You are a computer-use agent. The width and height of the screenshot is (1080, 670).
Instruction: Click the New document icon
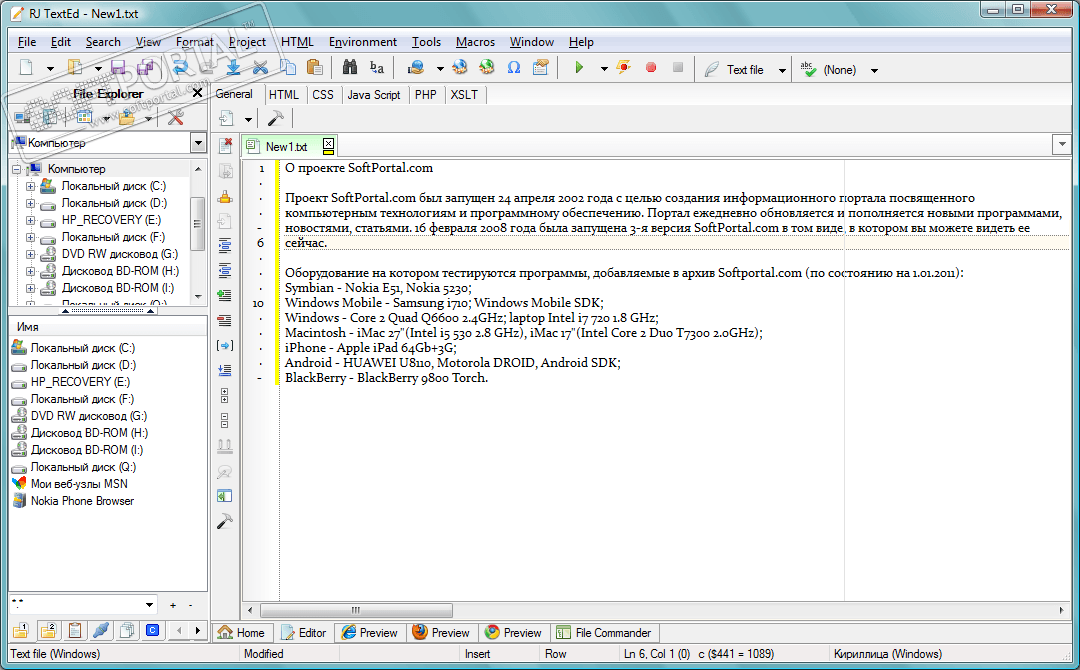26,67
